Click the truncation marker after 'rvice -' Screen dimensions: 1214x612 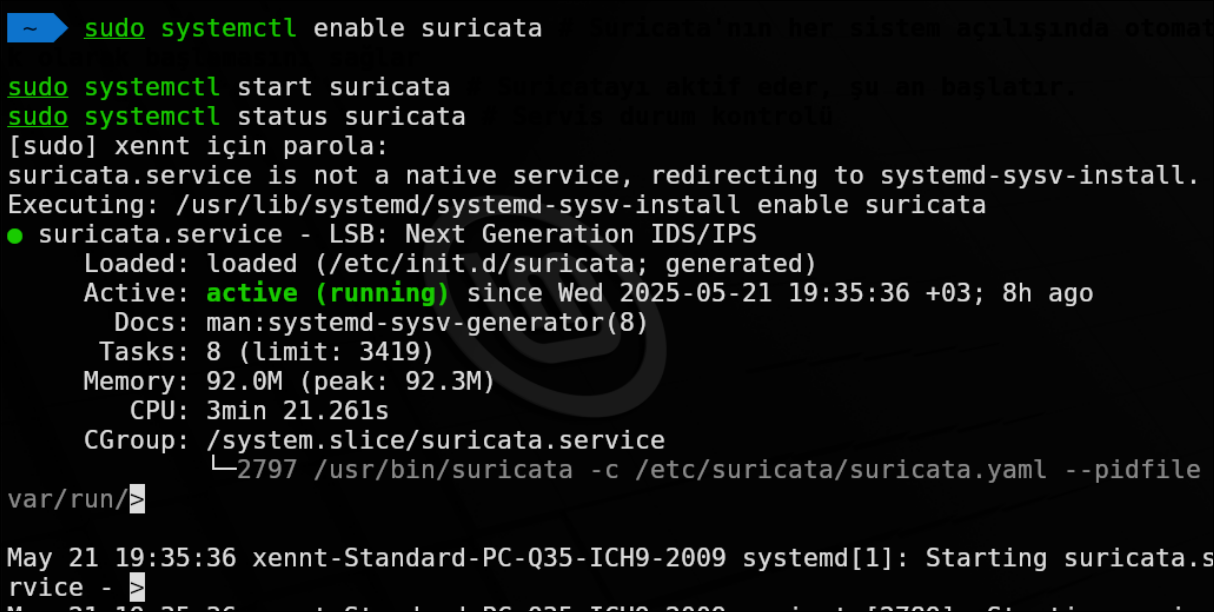click(137, 585)
